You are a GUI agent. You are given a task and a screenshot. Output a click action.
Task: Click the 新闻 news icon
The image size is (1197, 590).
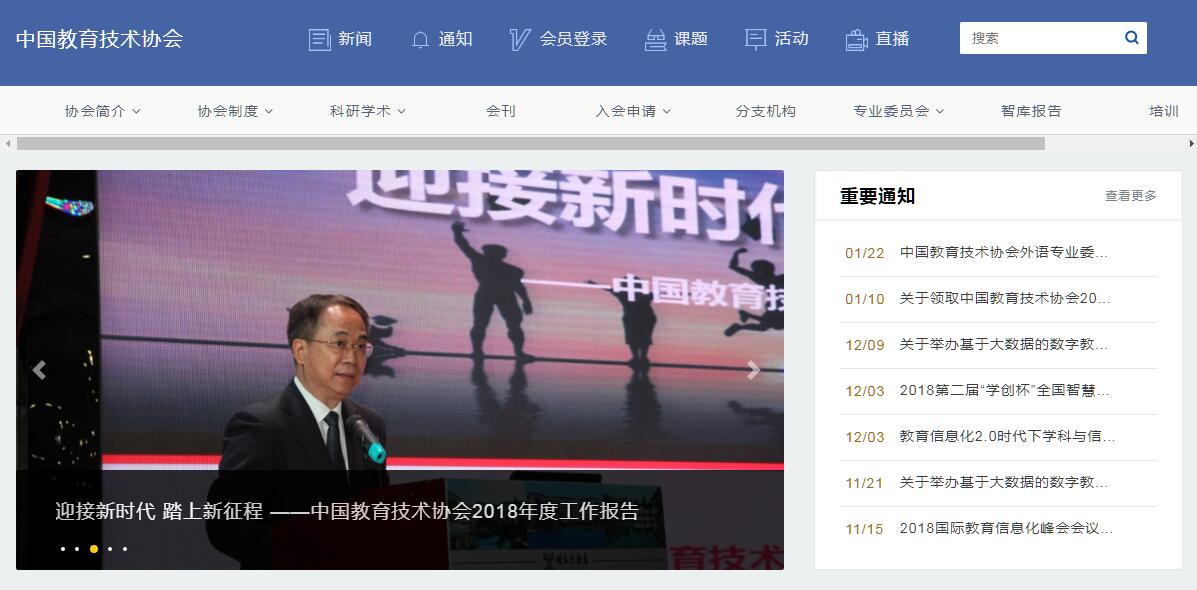coord(319,39)
